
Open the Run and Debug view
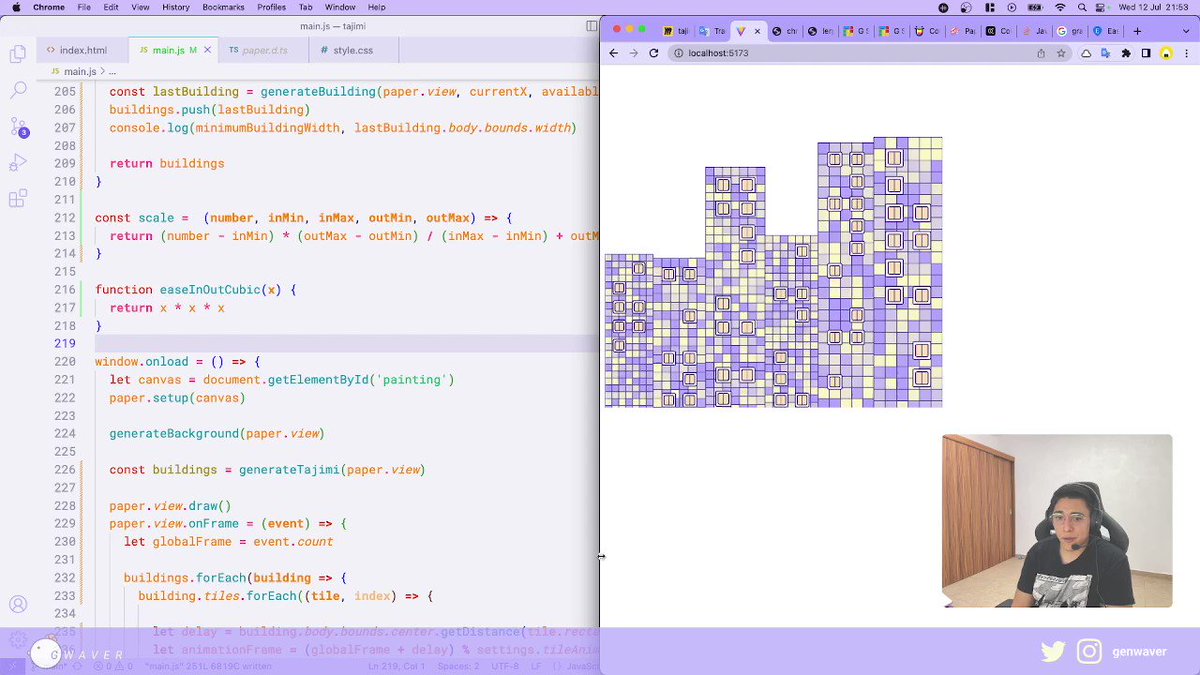point(18,163)
